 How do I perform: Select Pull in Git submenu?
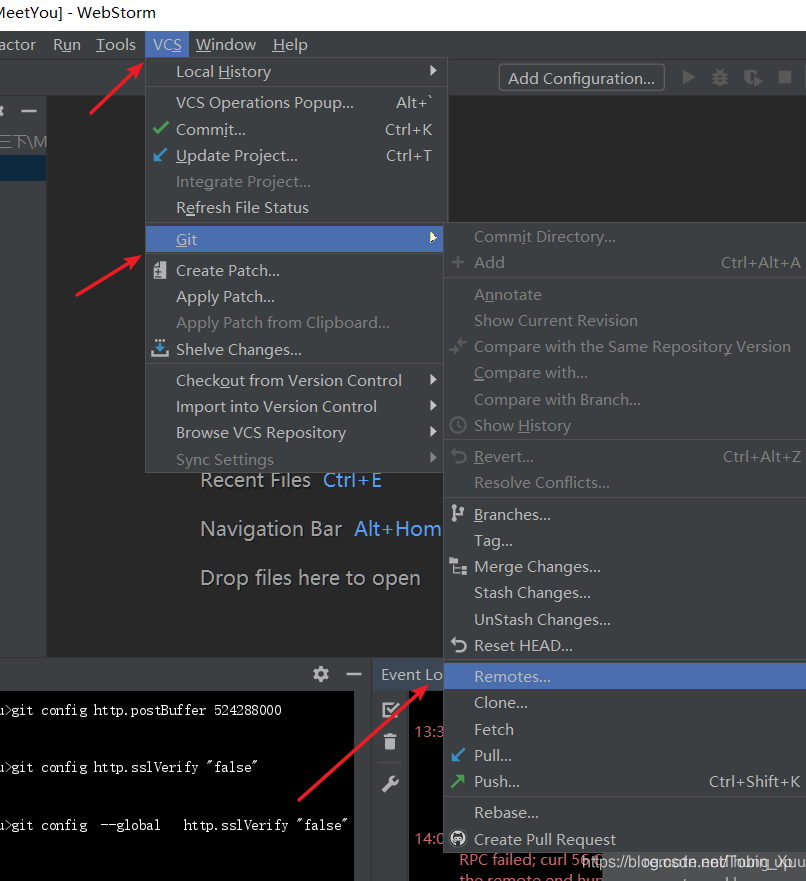pyautogui.click(x=625, y=756)
